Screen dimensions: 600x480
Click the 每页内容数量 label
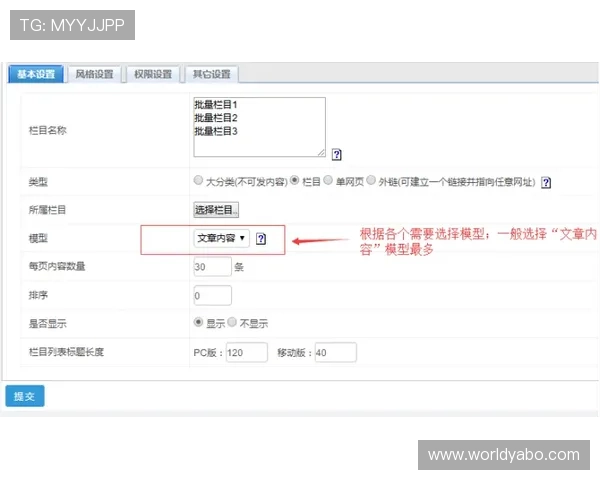tap(57, 266)
